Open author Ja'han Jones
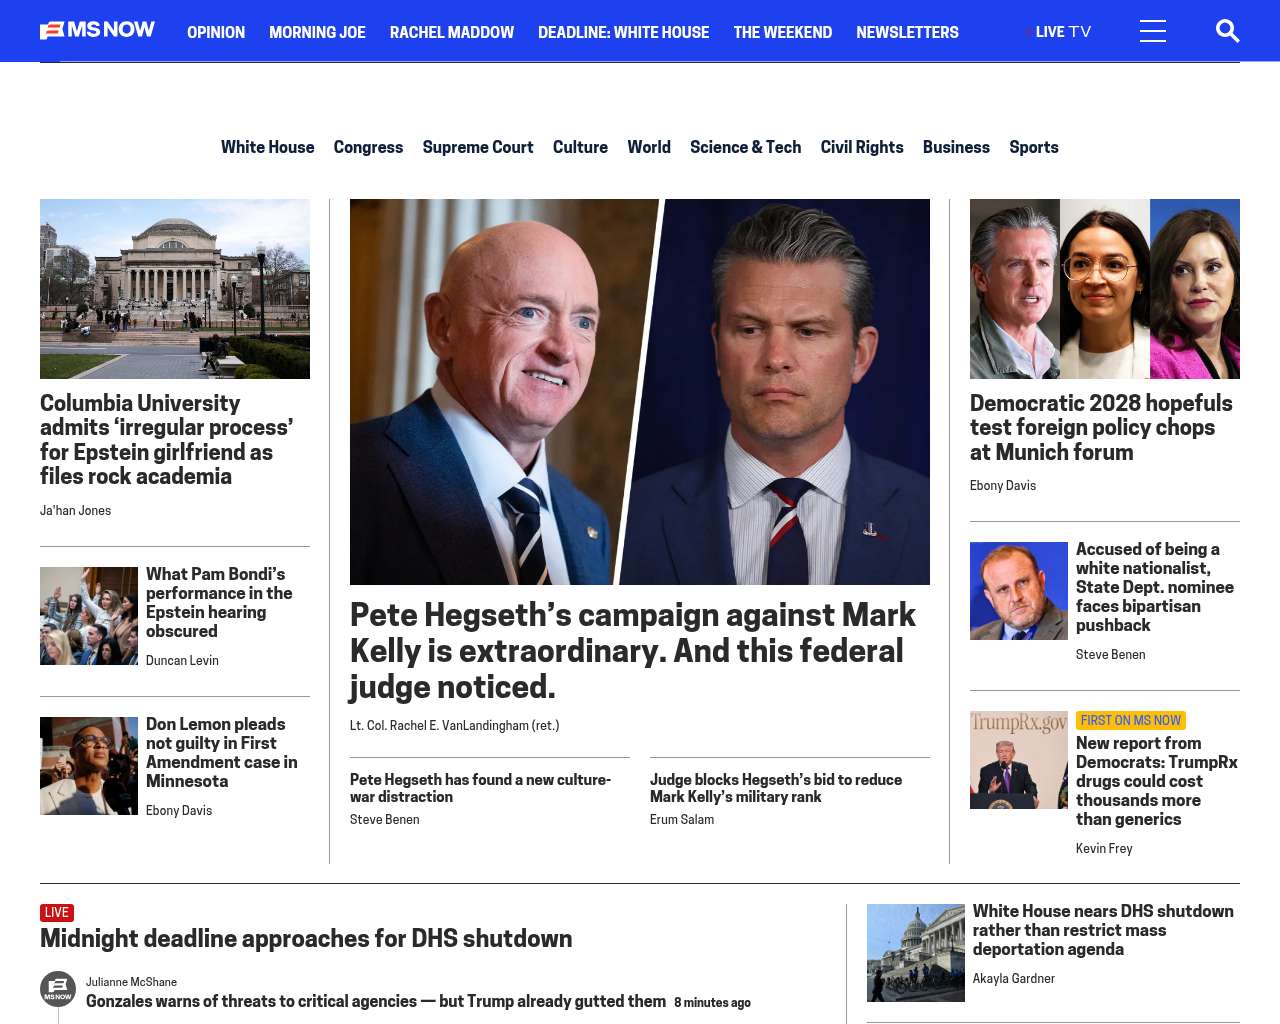The height and width of the screenshot is (1024, 1280). tap(75, 510)
